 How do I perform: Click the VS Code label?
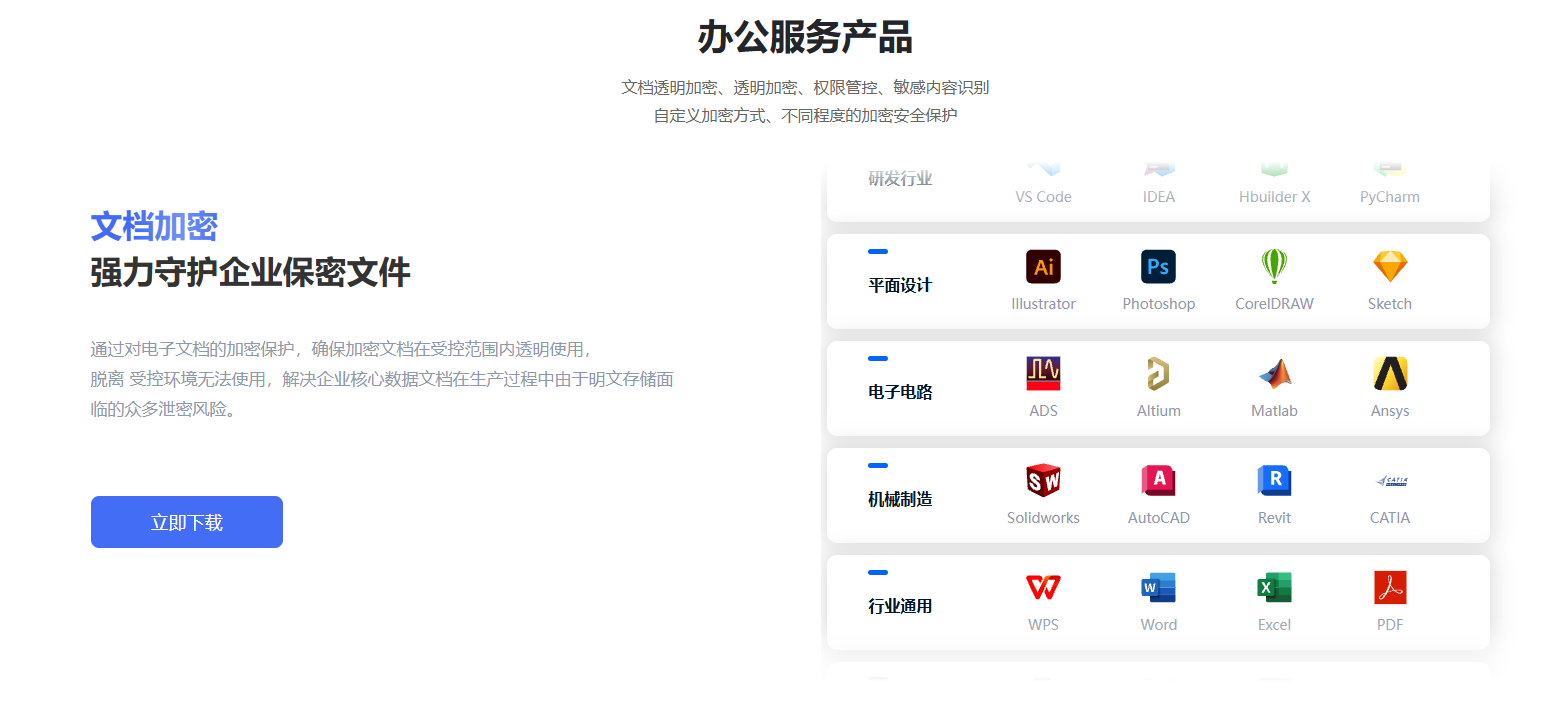(1043, 197)
